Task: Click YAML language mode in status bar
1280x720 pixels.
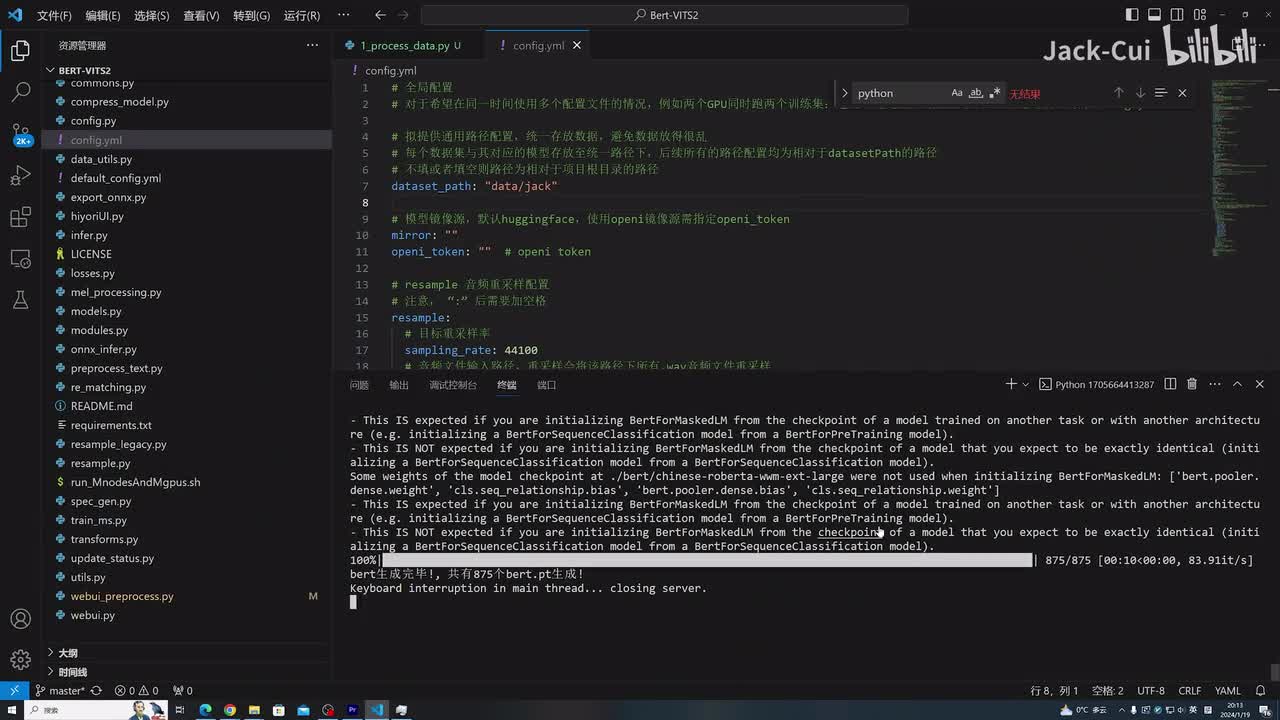Action: 1227,690
